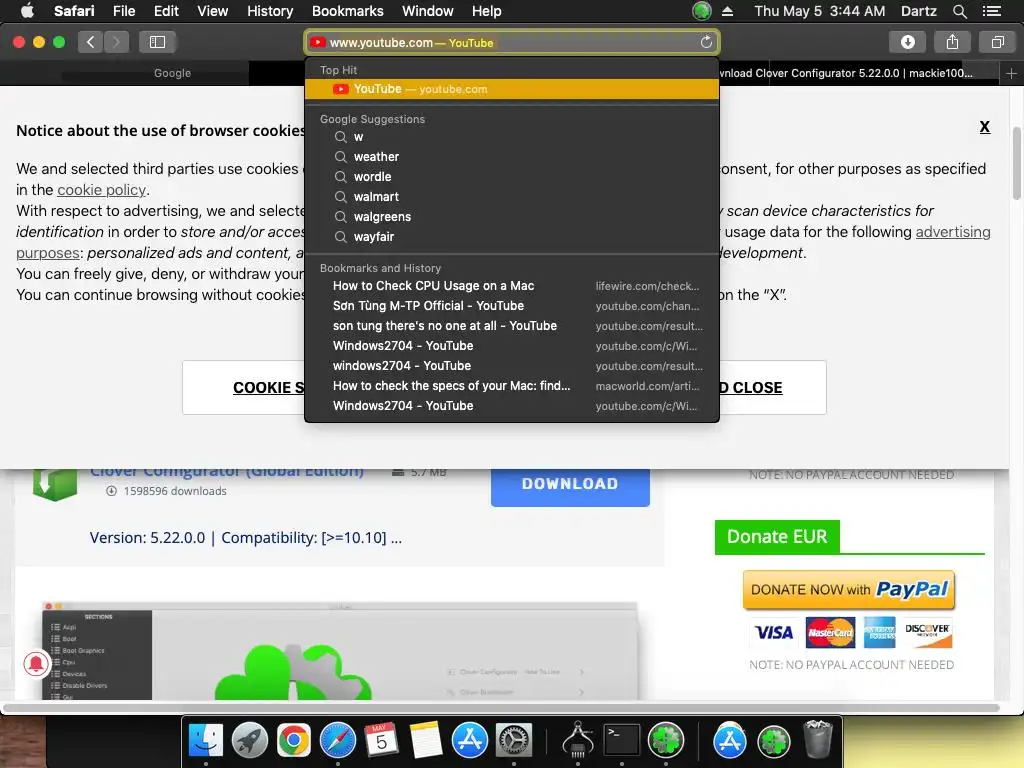Click the page vertical scrollbar
This screenshot has height=768, width=1024.
pos(1016,163)
